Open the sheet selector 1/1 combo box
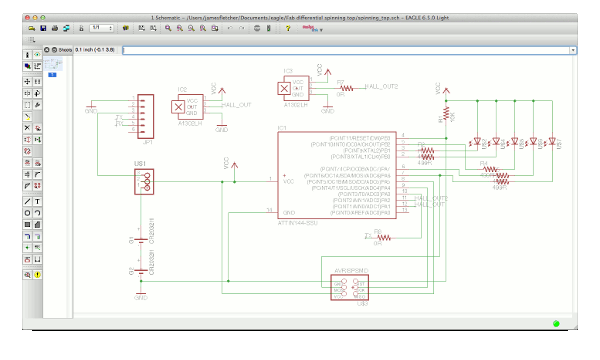Image resolution: width=600 pixels, height=360 pixels. click(101, 28)
